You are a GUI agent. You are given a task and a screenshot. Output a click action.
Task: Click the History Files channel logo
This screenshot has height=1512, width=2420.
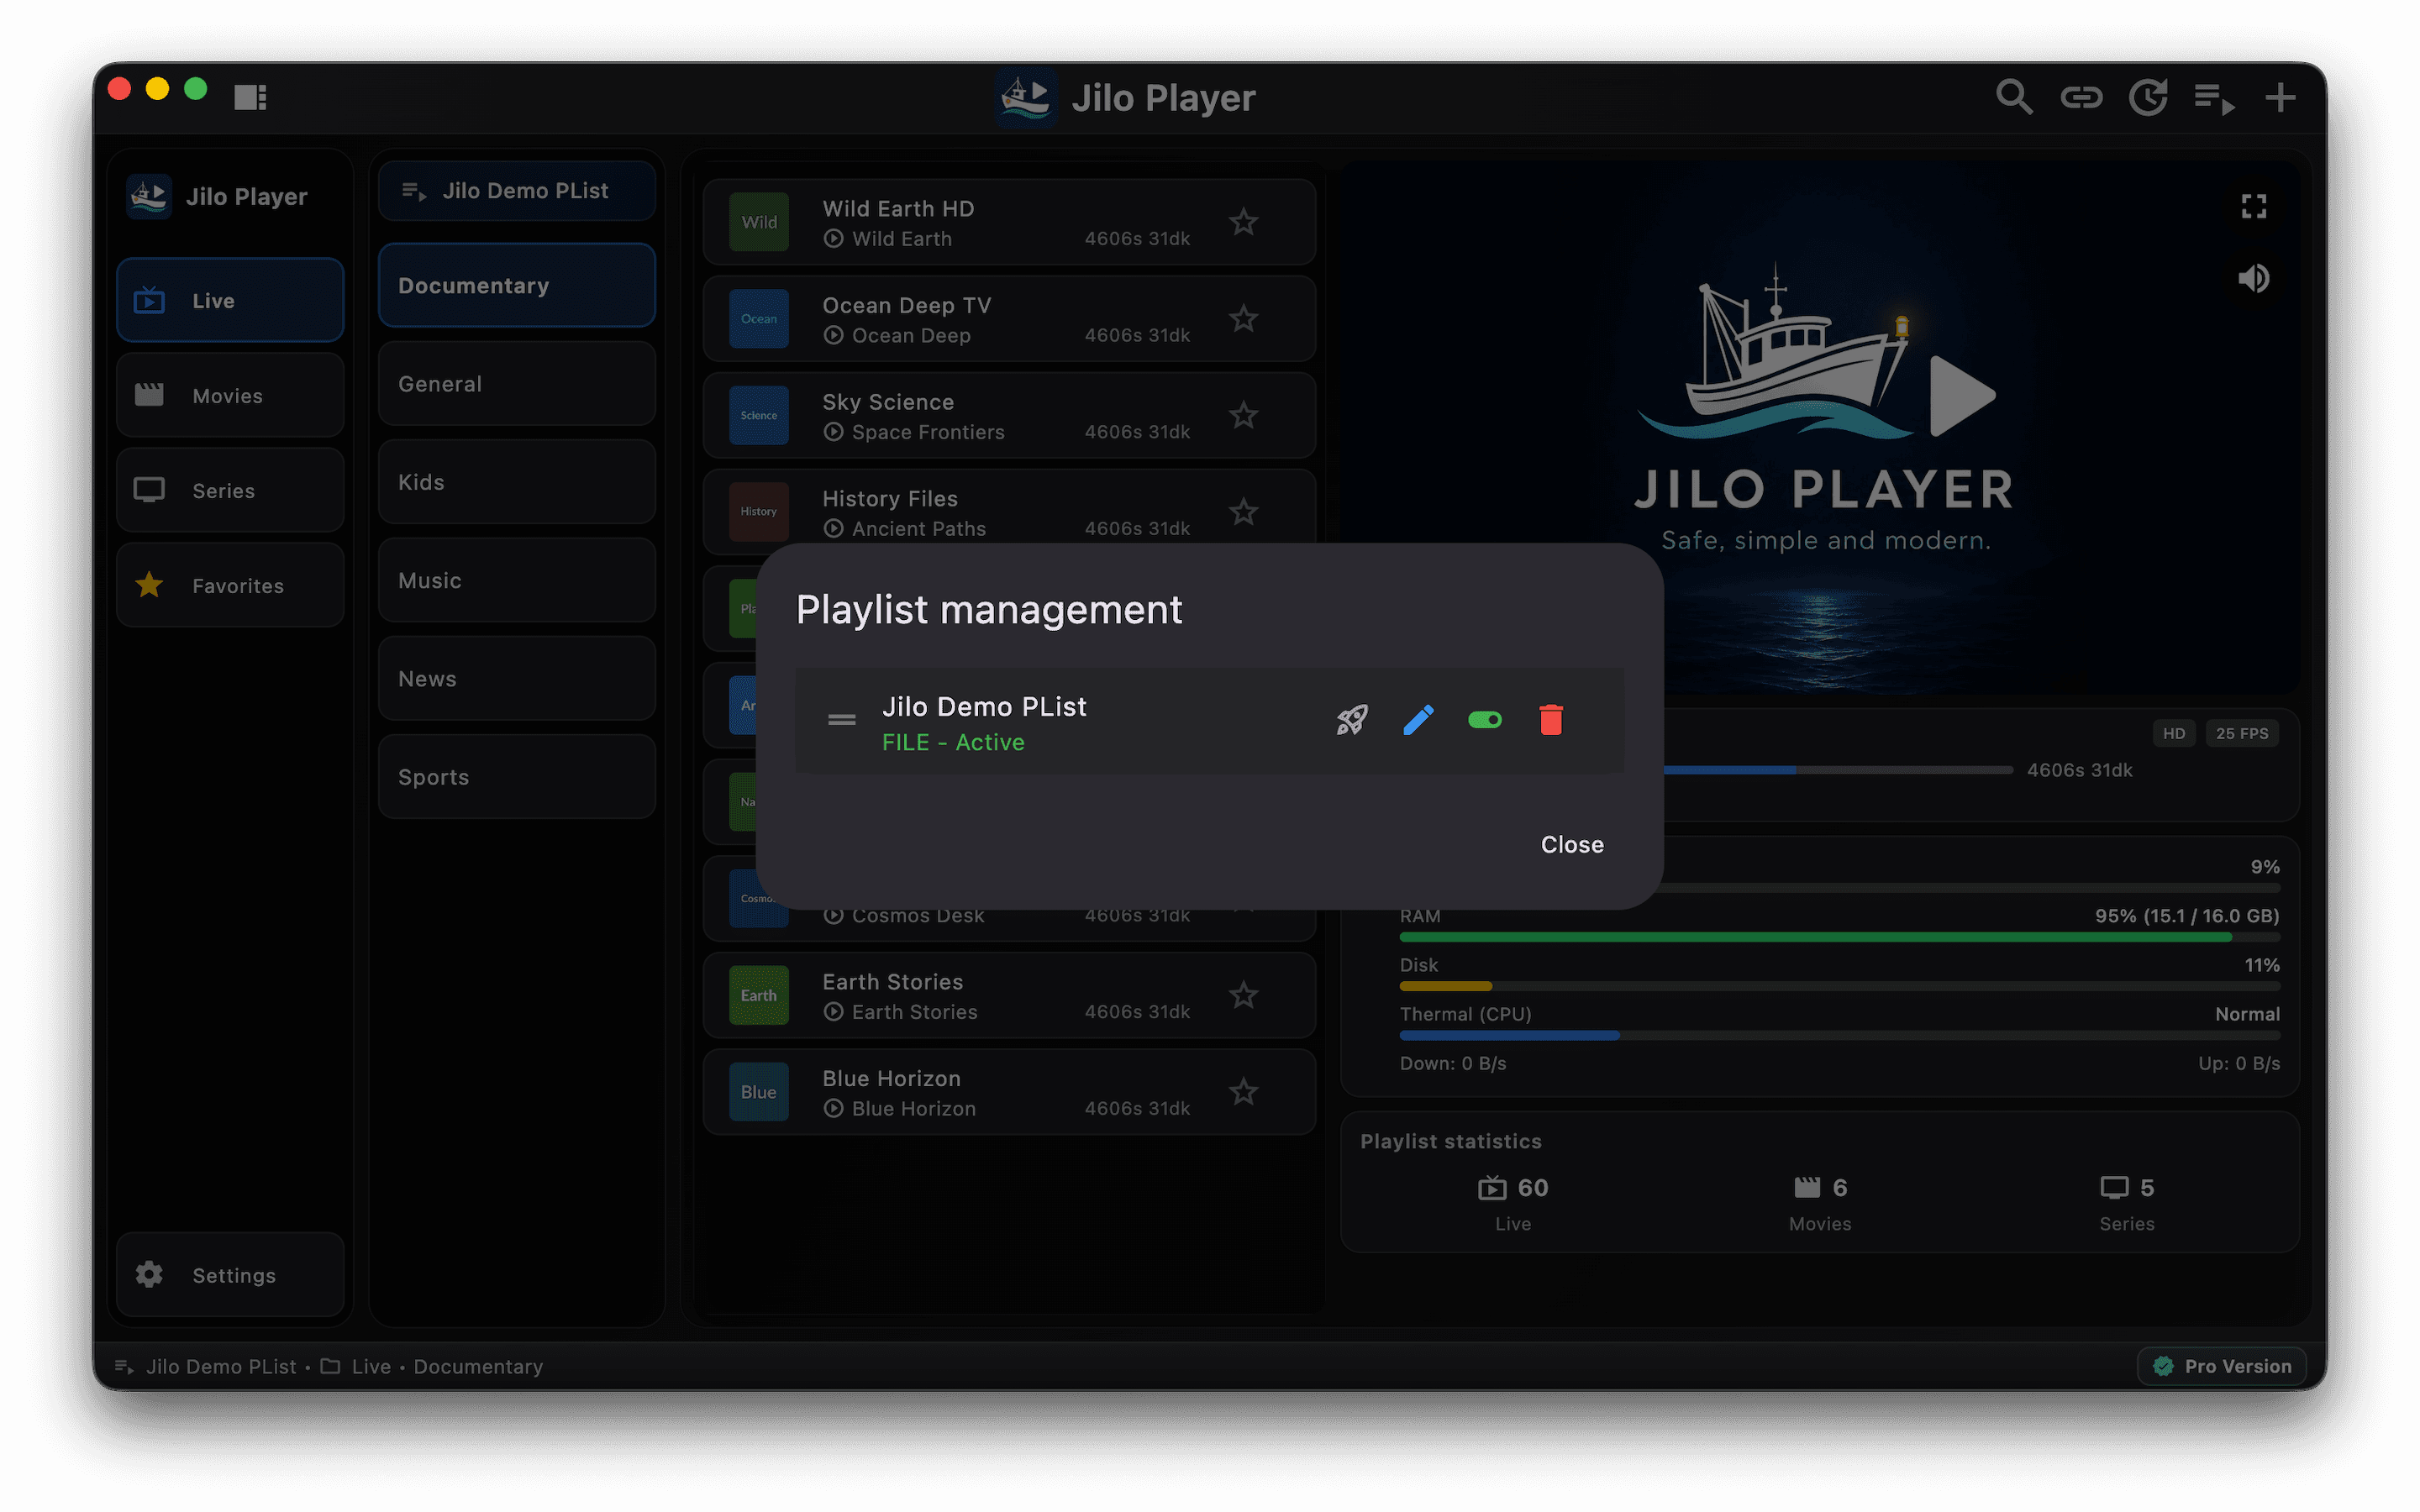(759, 512)
